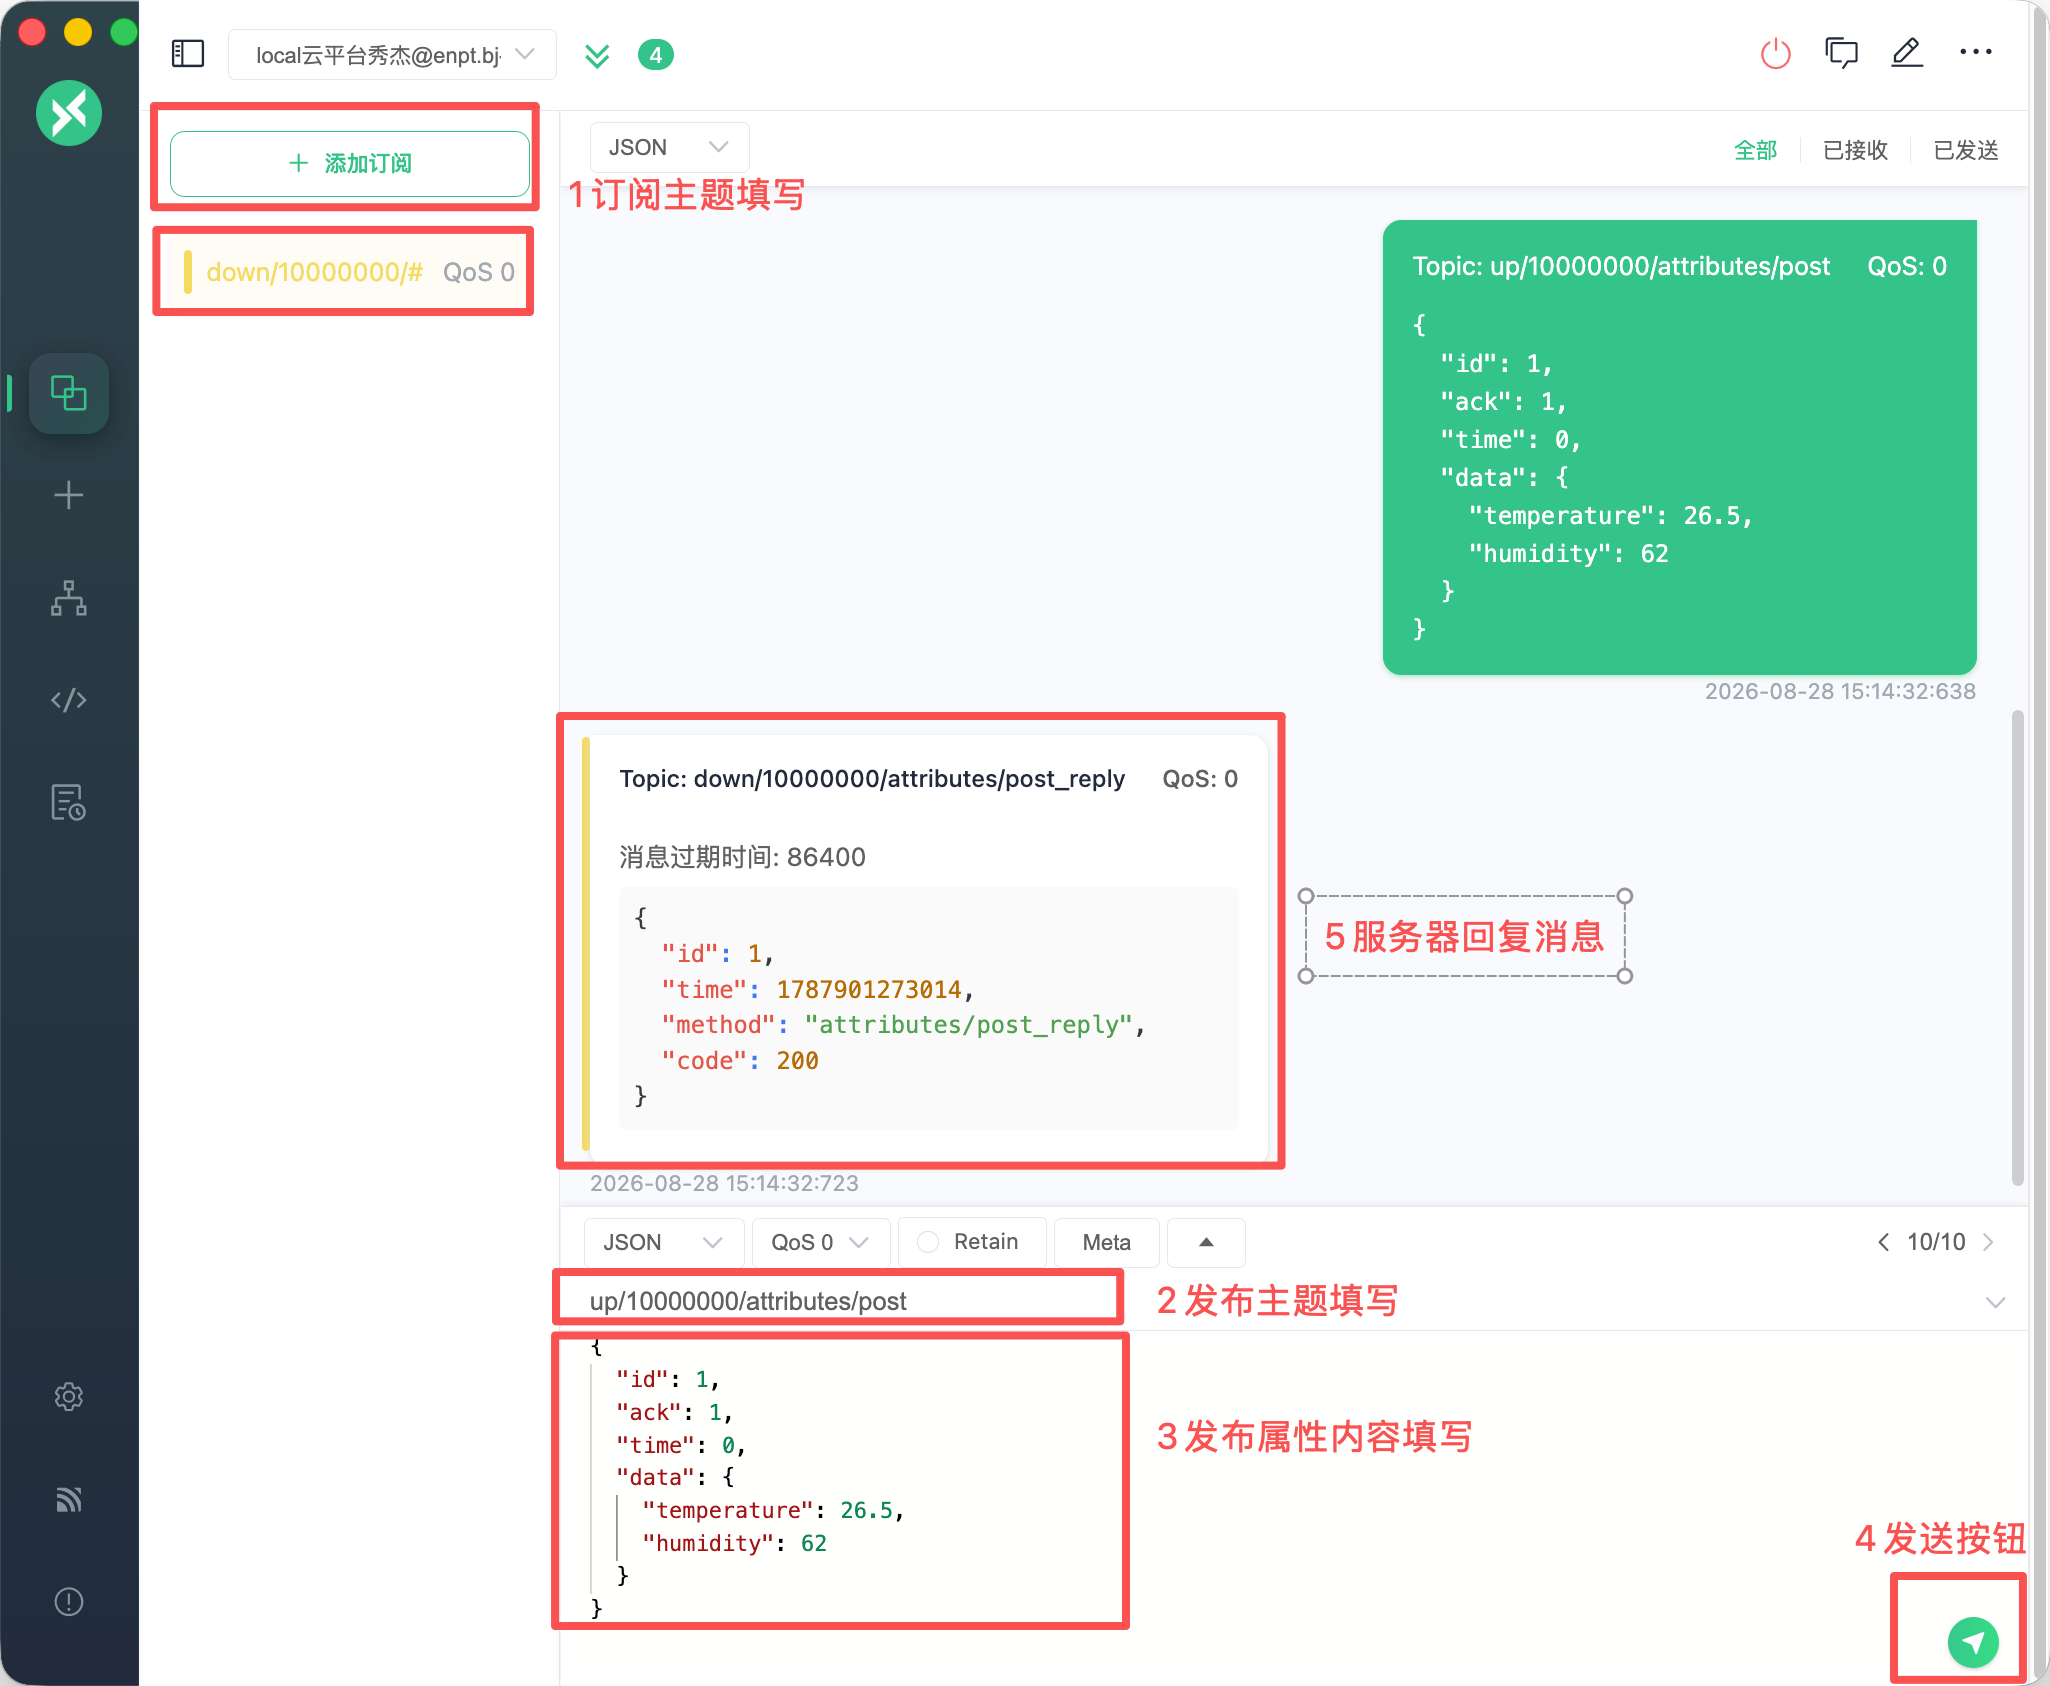Image resolution: width=2050 pixels, height=1686 pixels.
Task: Expand the publish topic history chevron
Action: pos(1995,1302)
